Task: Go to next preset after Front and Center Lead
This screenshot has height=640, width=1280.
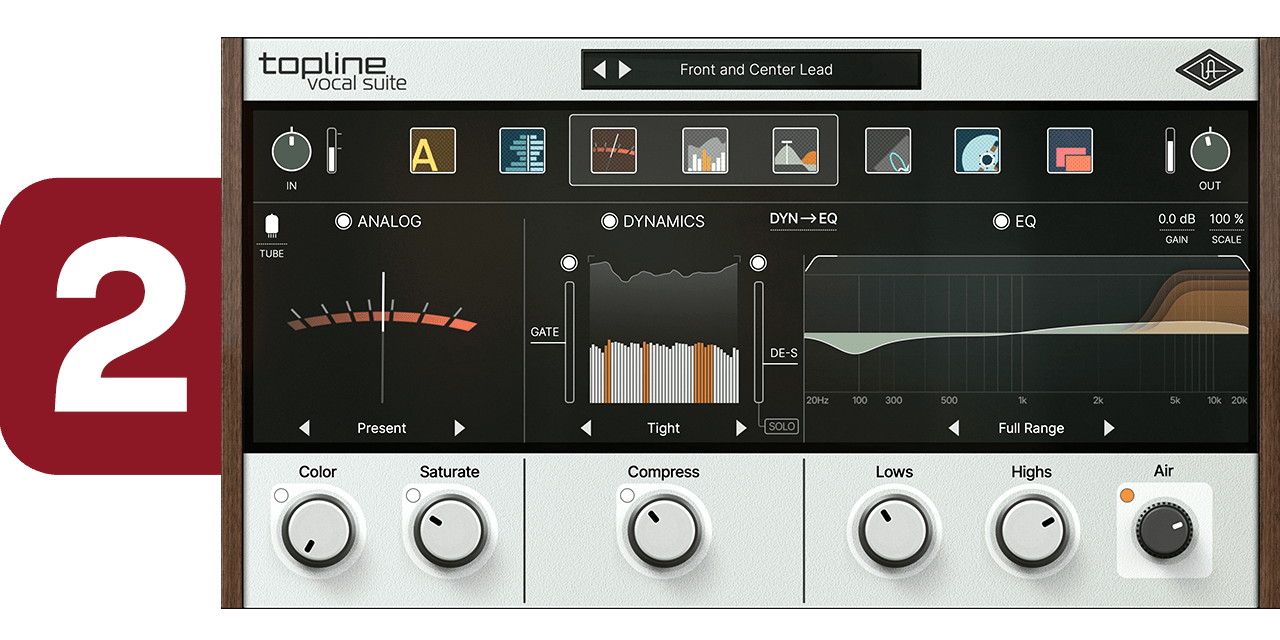Action: 625,70
